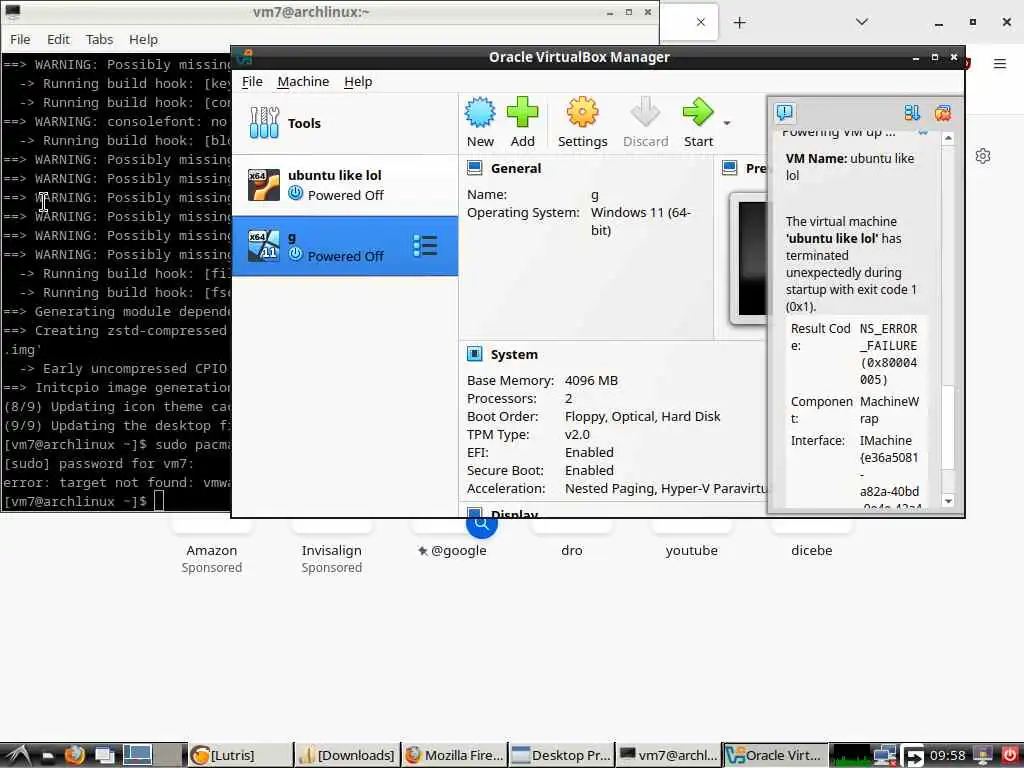Start the selected VM with green arrow
1024x768 pixels.
698,113
